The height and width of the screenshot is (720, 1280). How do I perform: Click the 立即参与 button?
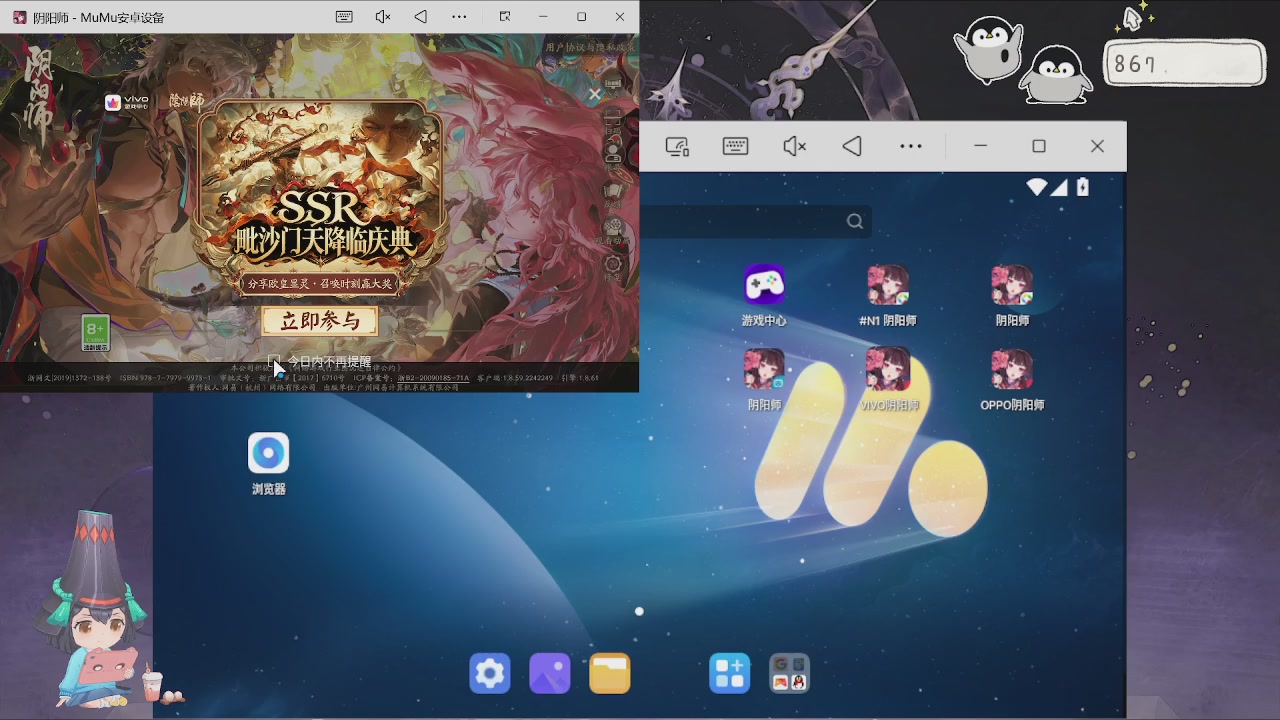(320, 321)
